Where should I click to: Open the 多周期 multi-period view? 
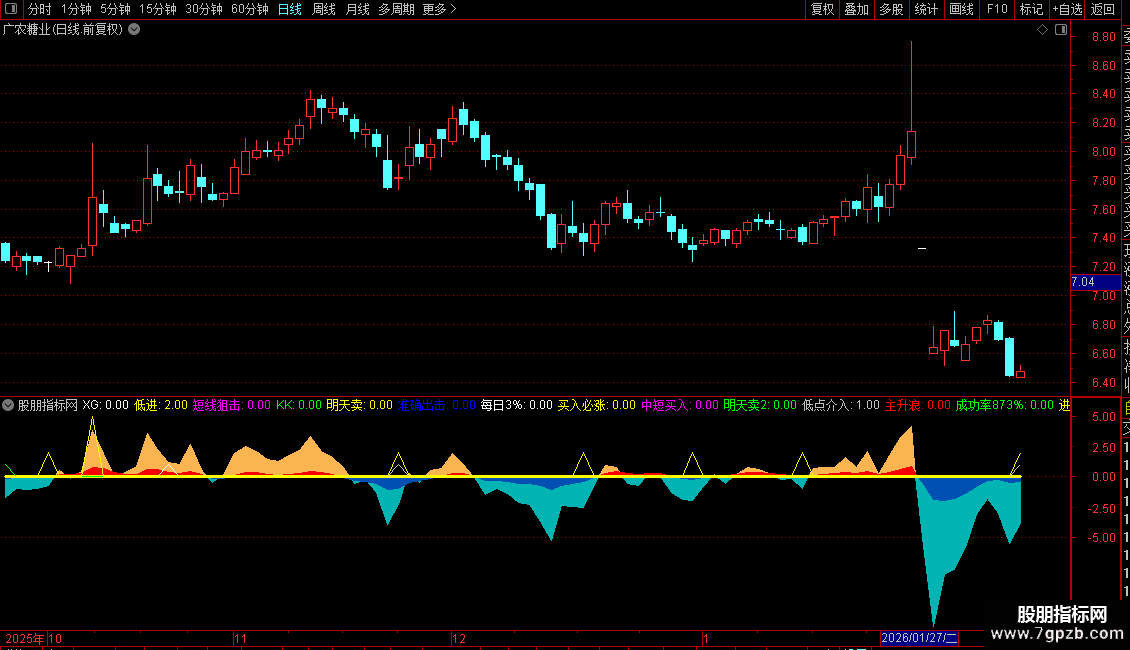tap(396, 9)
